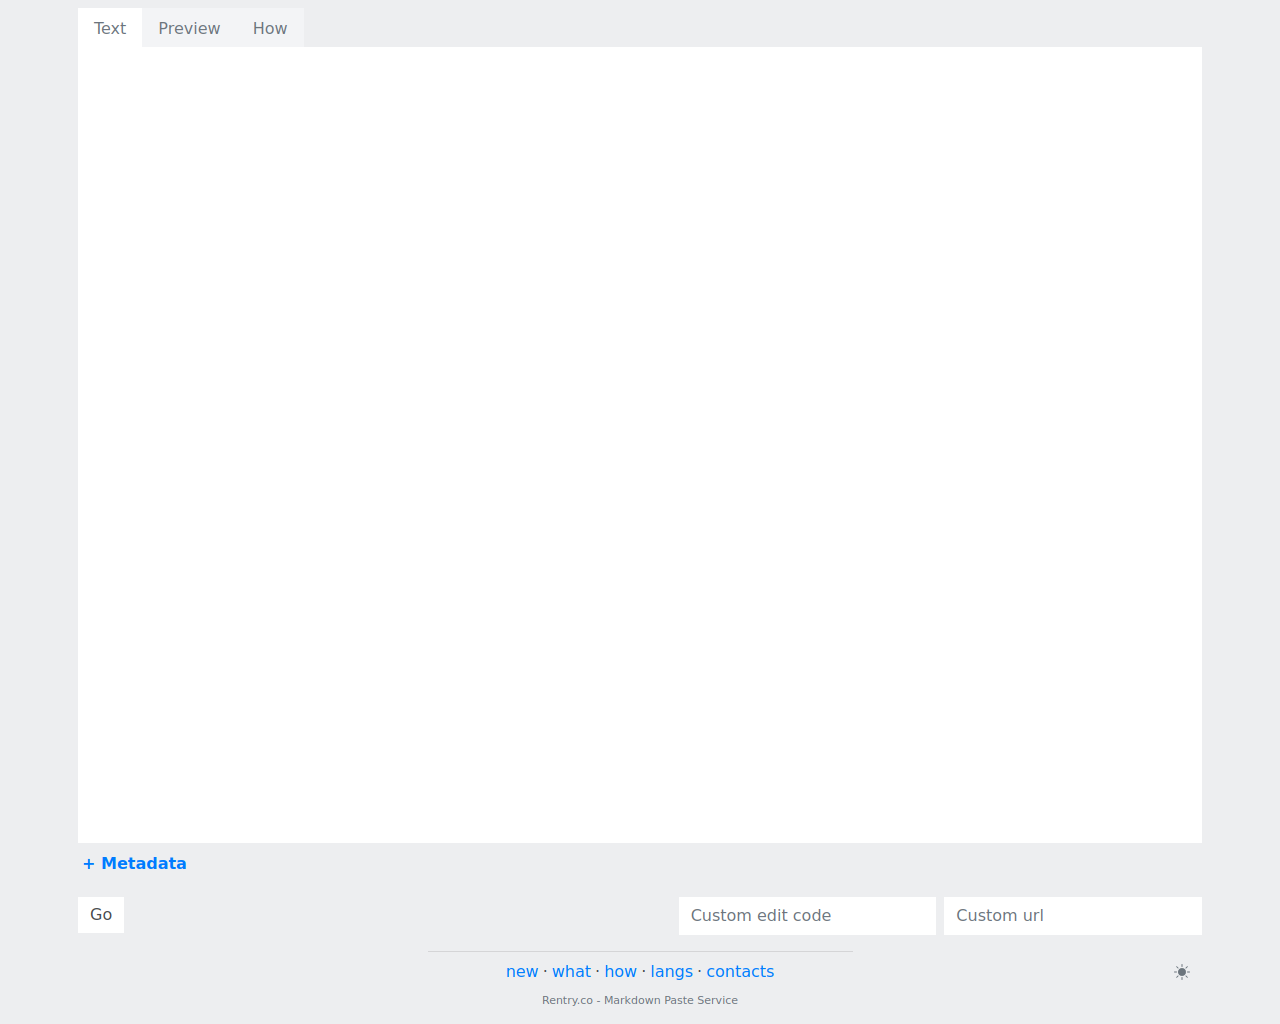The image size is (1280, 1024).
Task: Open the contacts footer link
Action: click(x=740, y=971)
